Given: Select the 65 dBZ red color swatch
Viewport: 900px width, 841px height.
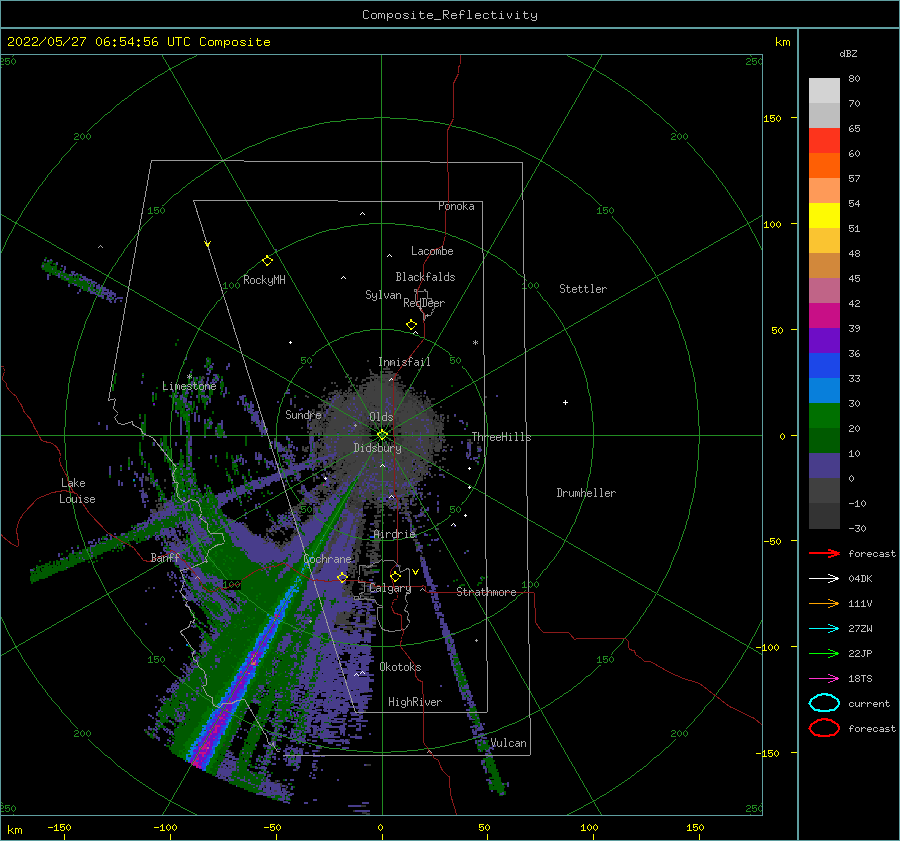Looking at the screenshot, I should [x=824, y=140].
